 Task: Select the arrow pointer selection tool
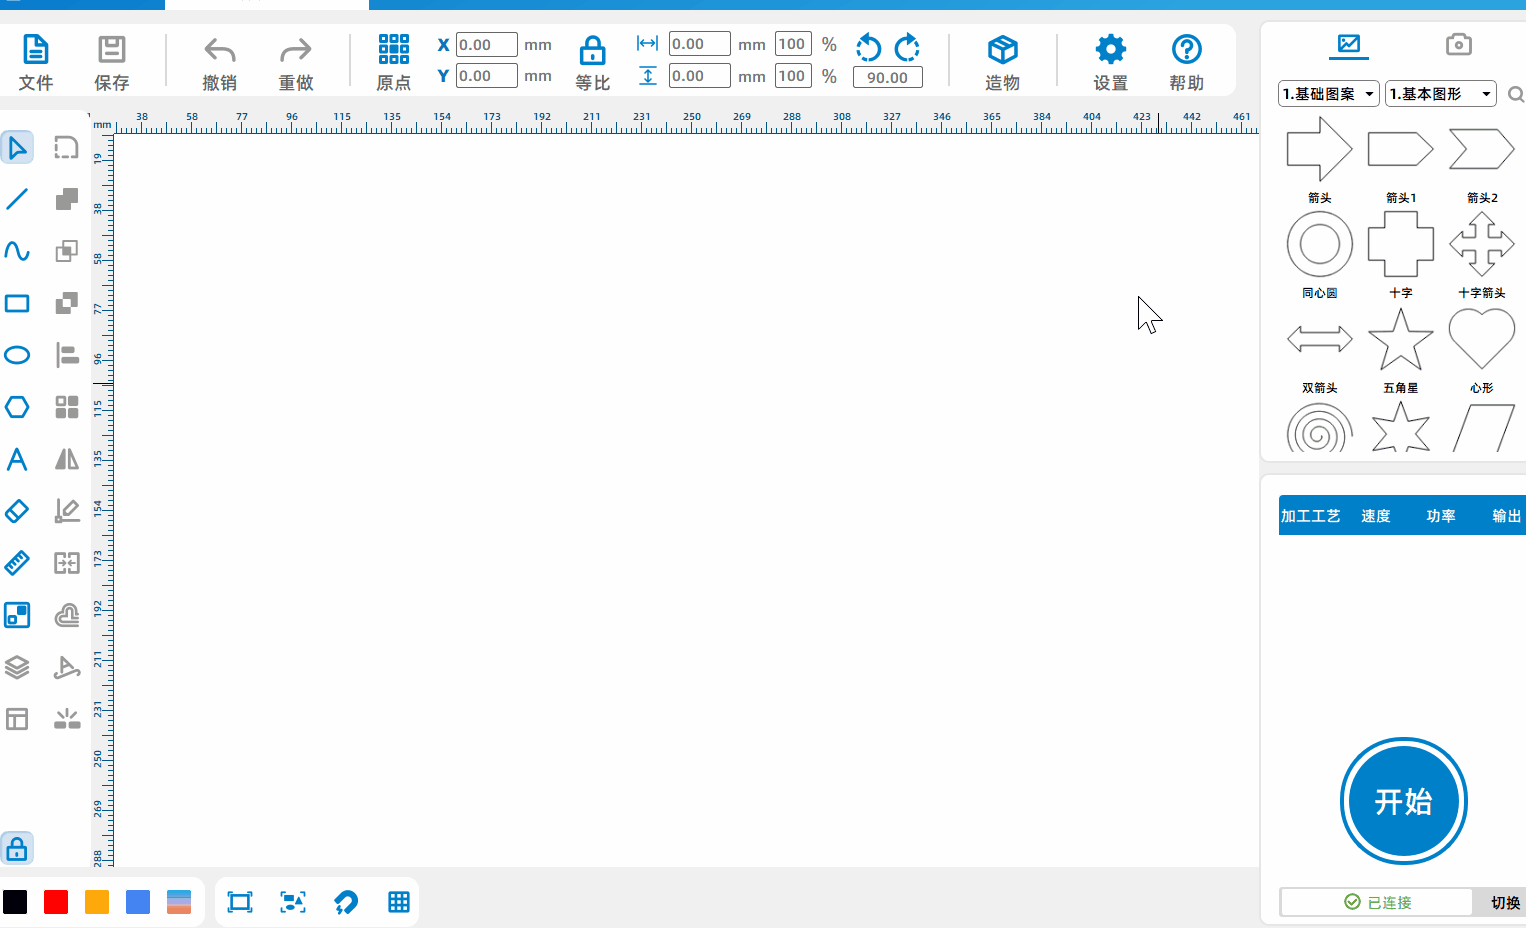coord(17,148)
